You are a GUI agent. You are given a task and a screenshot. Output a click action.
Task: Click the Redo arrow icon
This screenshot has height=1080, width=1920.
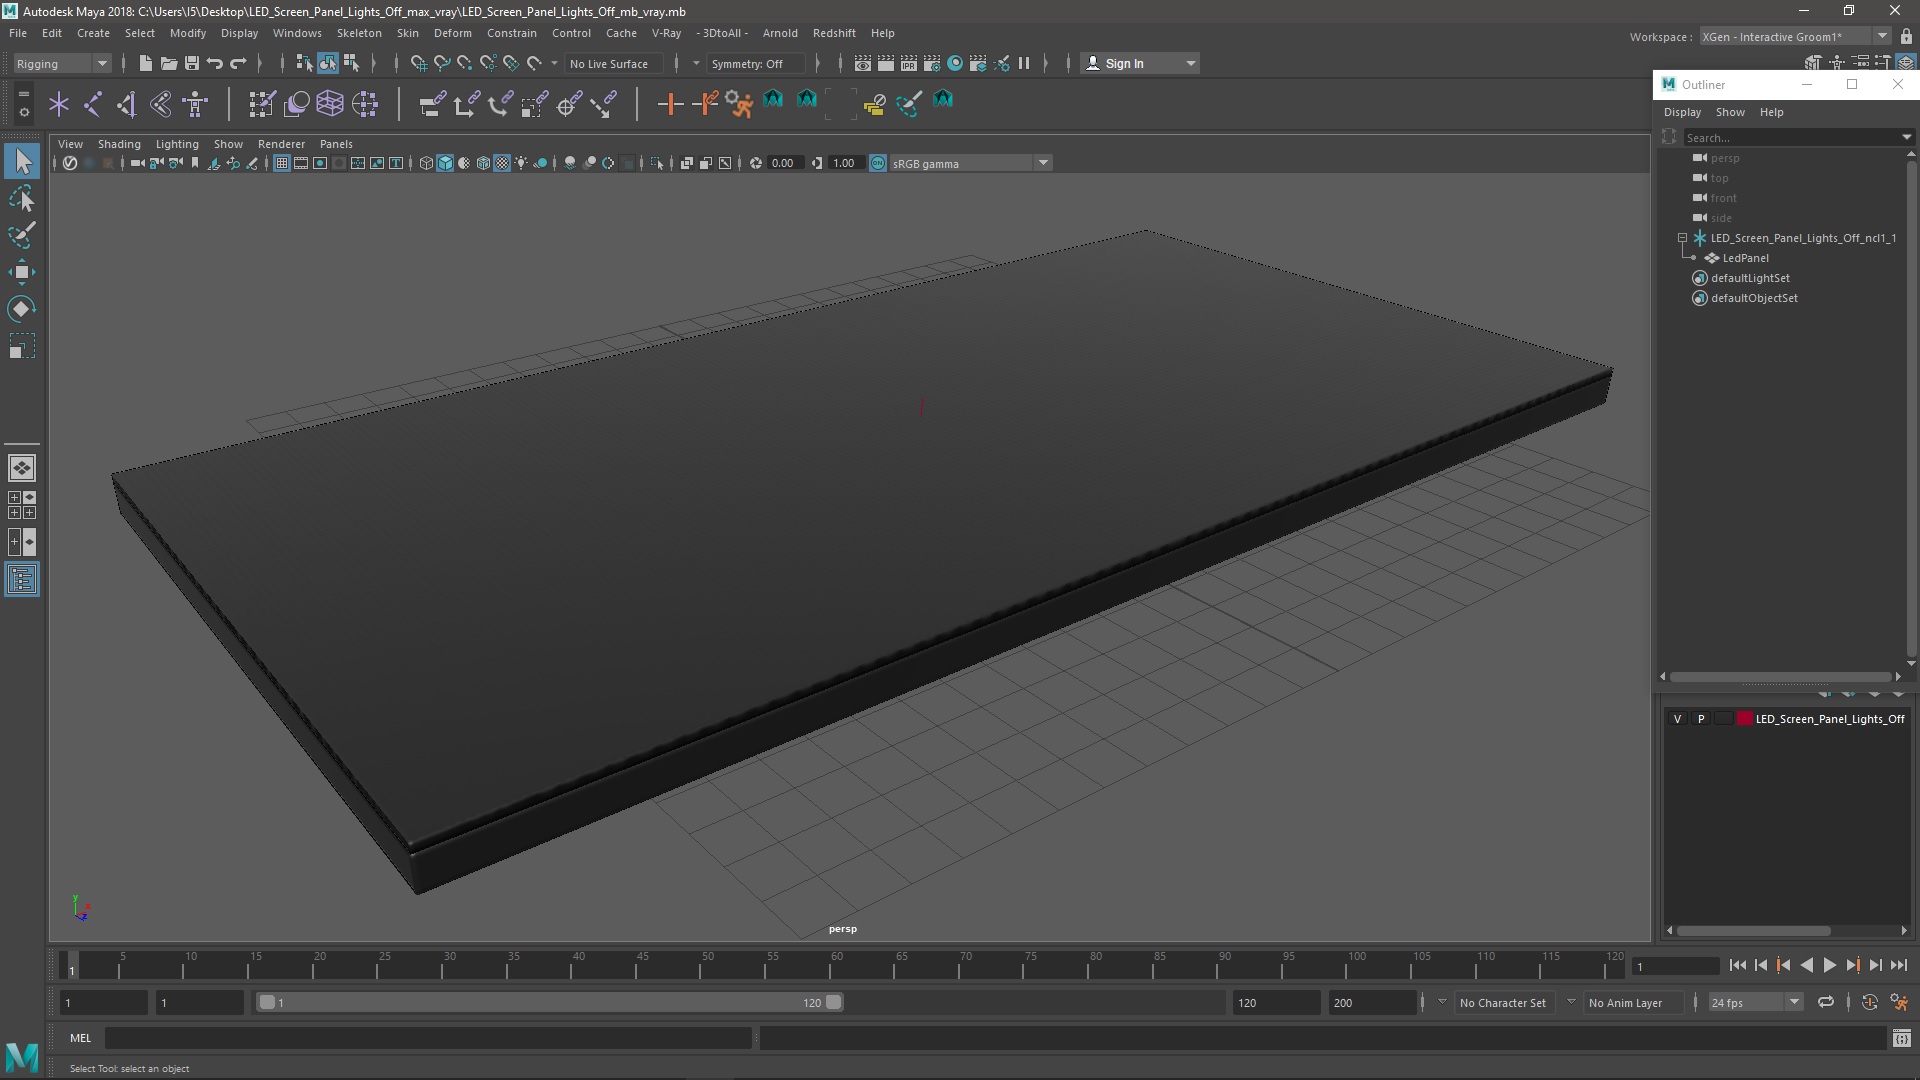point(238,63)
